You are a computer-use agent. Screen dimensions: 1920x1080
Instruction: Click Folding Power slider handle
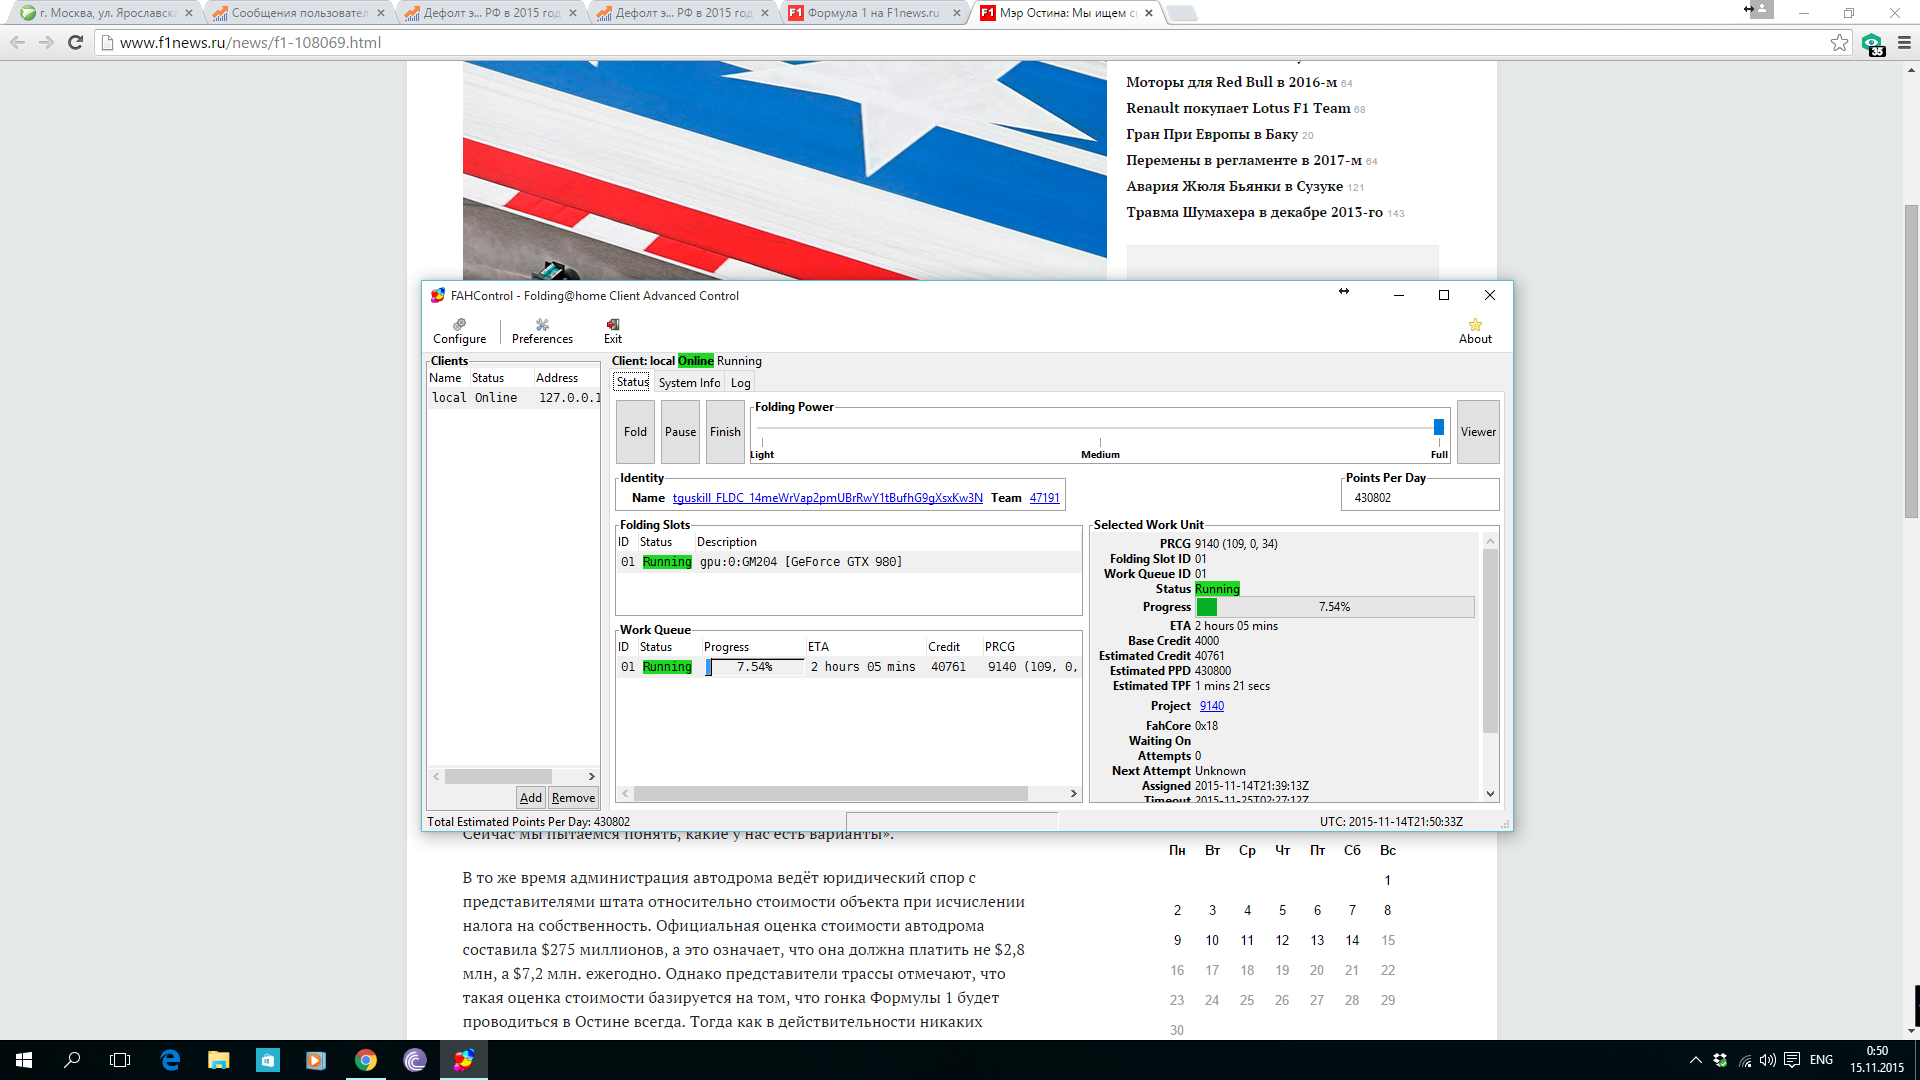[x=1438, y=427]
